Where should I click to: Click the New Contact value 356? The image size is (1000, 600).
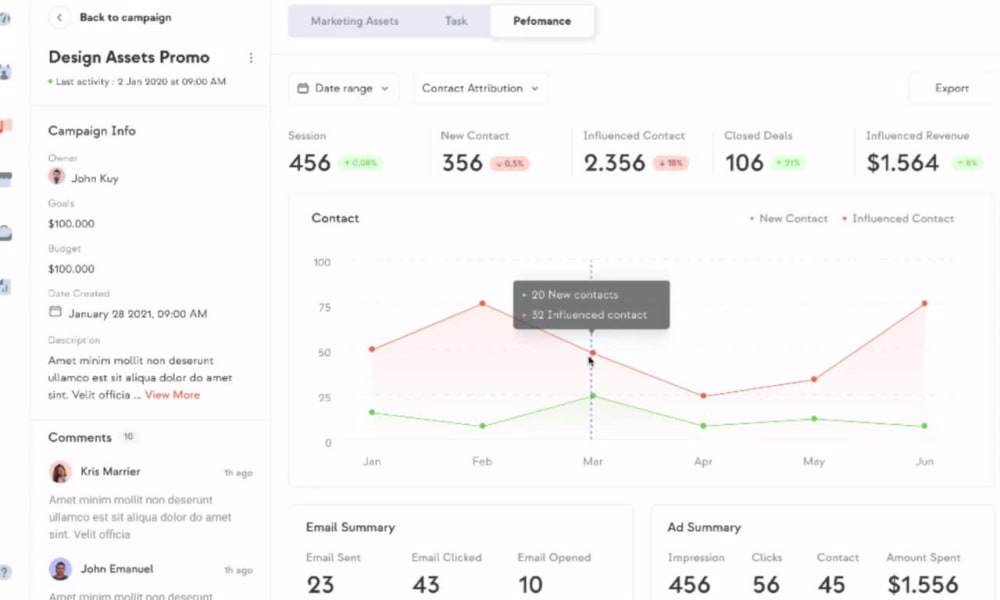(x=462, y=163)
